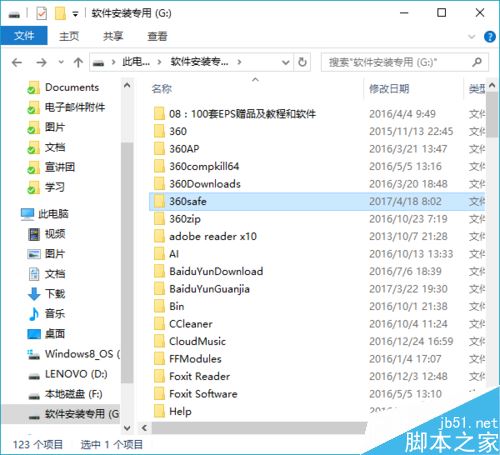Viewport: 500px width, 455px height.
Task: Click the Properties quick access icon
Action: (42, 14)
